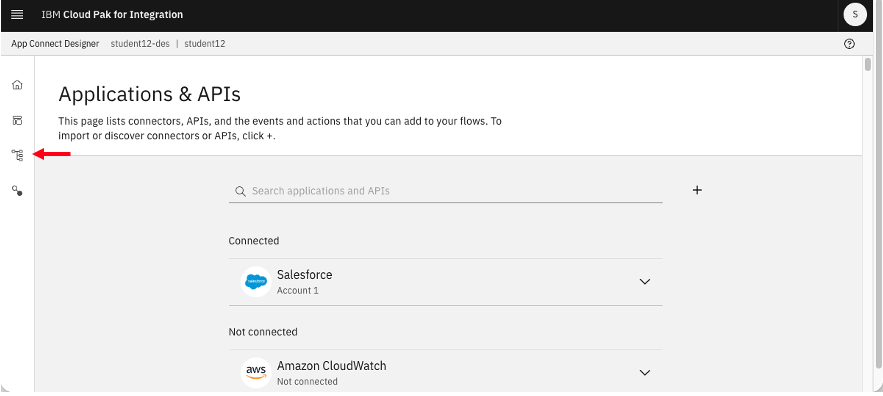Click the App Connect Designer breadcrumb
Screen dimensions: 883x396
55,43
